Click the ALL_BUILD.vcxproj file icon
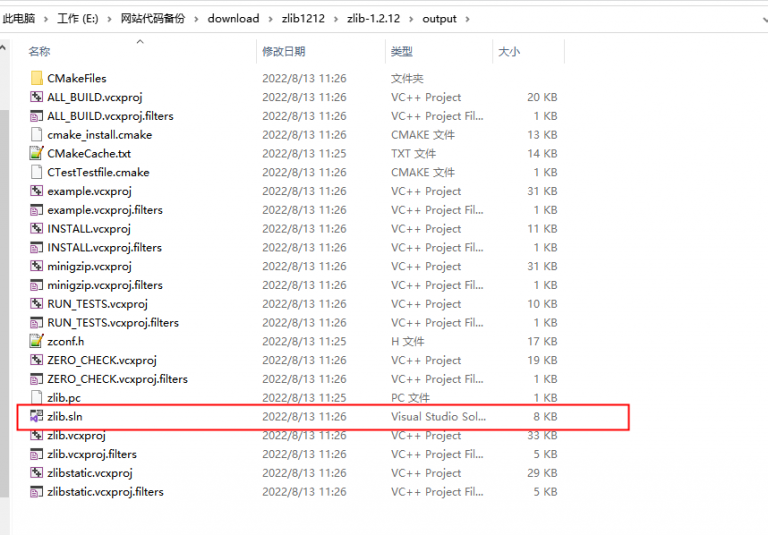The width and height of the screenshot is (768, 535). [37, 97]
